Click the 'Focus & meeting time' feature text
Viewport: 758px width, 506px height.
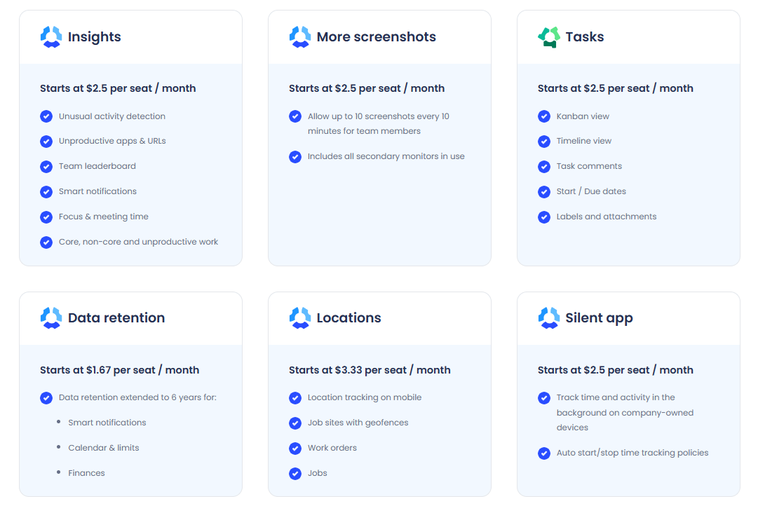point(103,217)
